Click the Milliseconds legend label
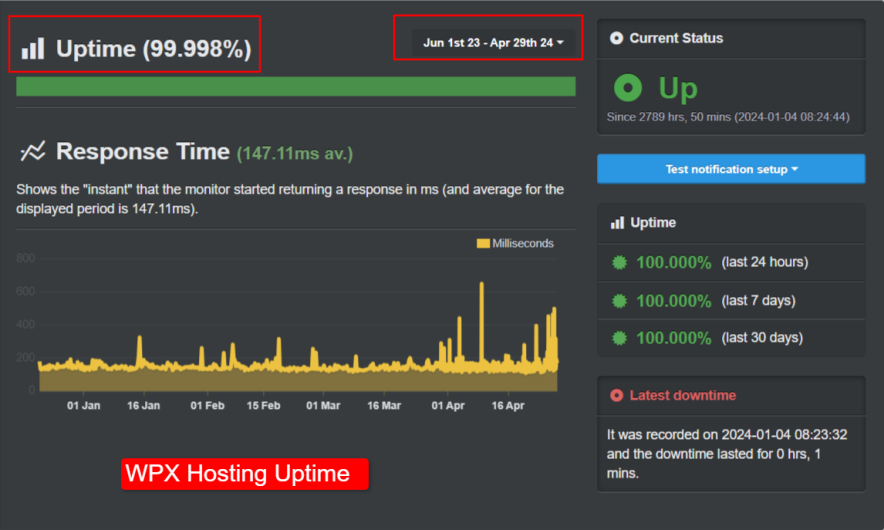The width and height of the screenshot is (884, 530). pyautogui.click(x=523, y=244)
